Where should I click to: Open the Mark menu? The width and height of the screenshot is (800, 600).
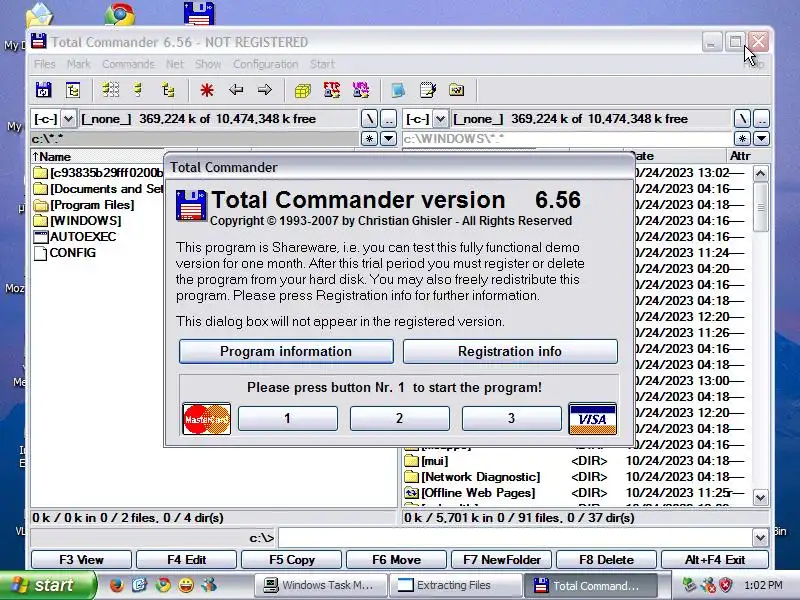(x=79, y=64)
